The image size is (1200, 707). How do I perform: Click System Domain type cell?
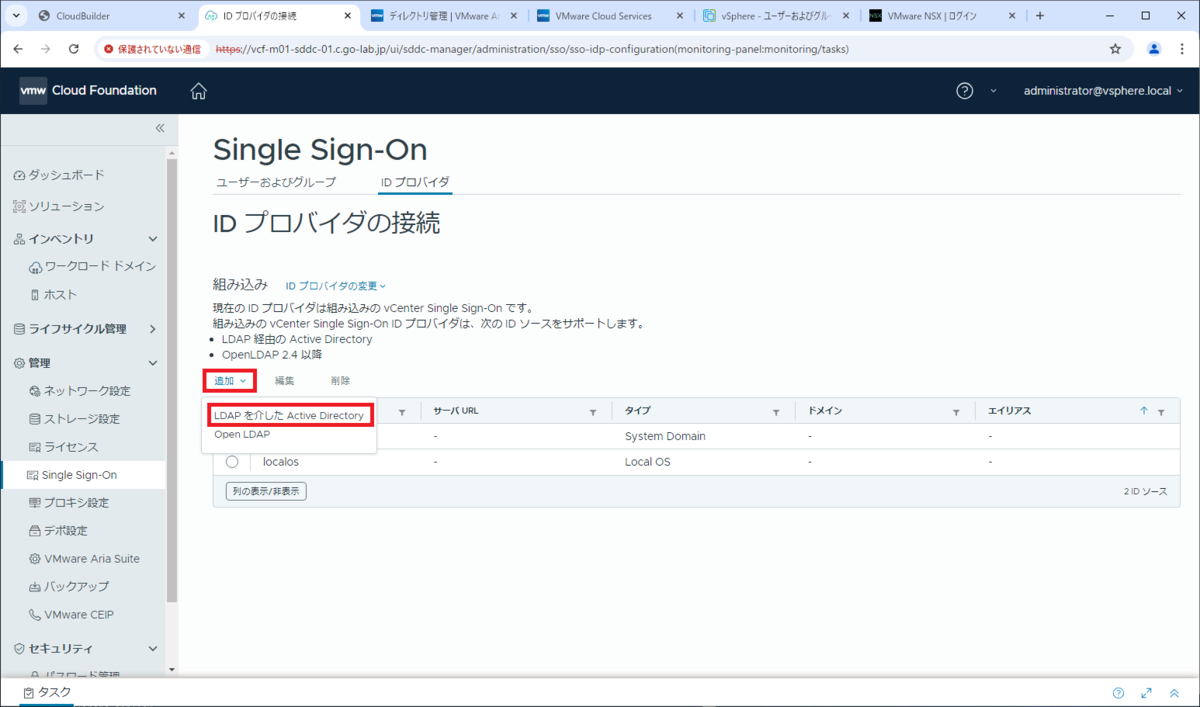coord(665,436)
